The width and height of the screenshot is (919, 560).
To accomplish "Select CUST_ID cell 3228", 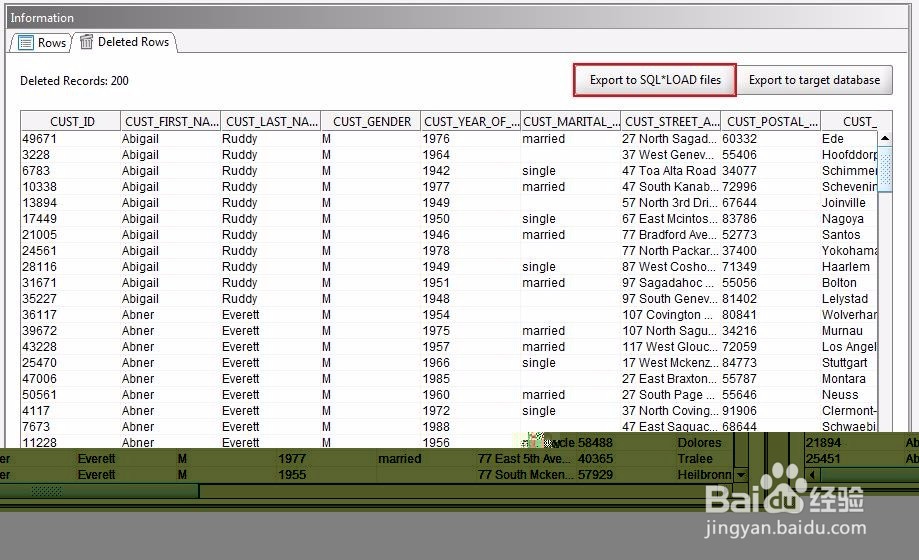I will pos(70,155).
